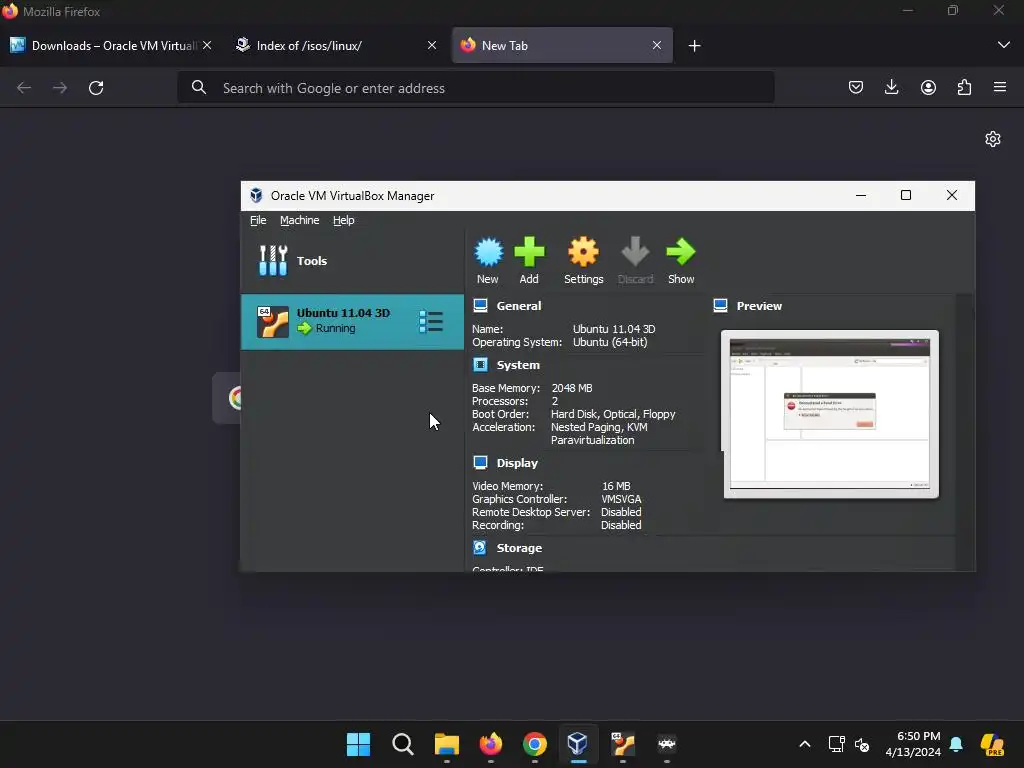
Task: Close the Downloads – Oracle VM VirtualBox tab
Action: (207, 45)
